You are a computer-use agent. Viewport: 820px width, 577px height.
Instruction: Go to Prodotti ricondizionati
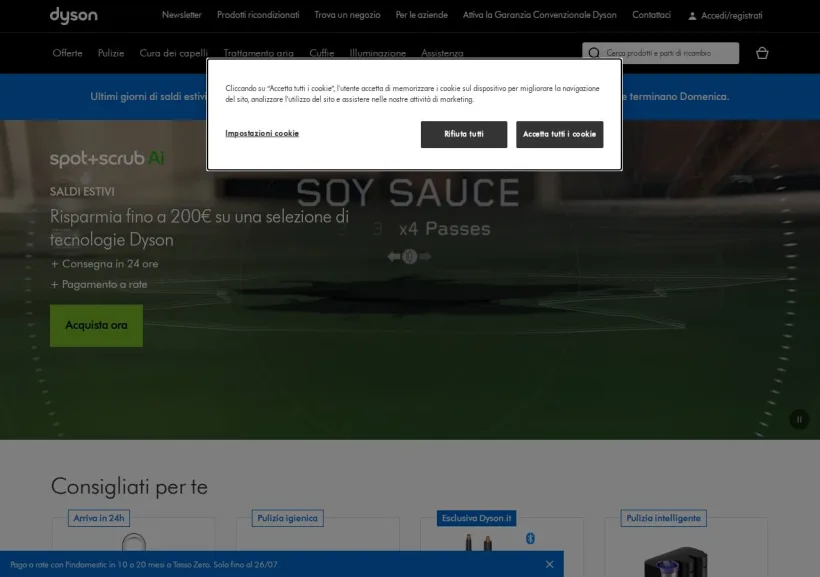click(x=258, y=15)
